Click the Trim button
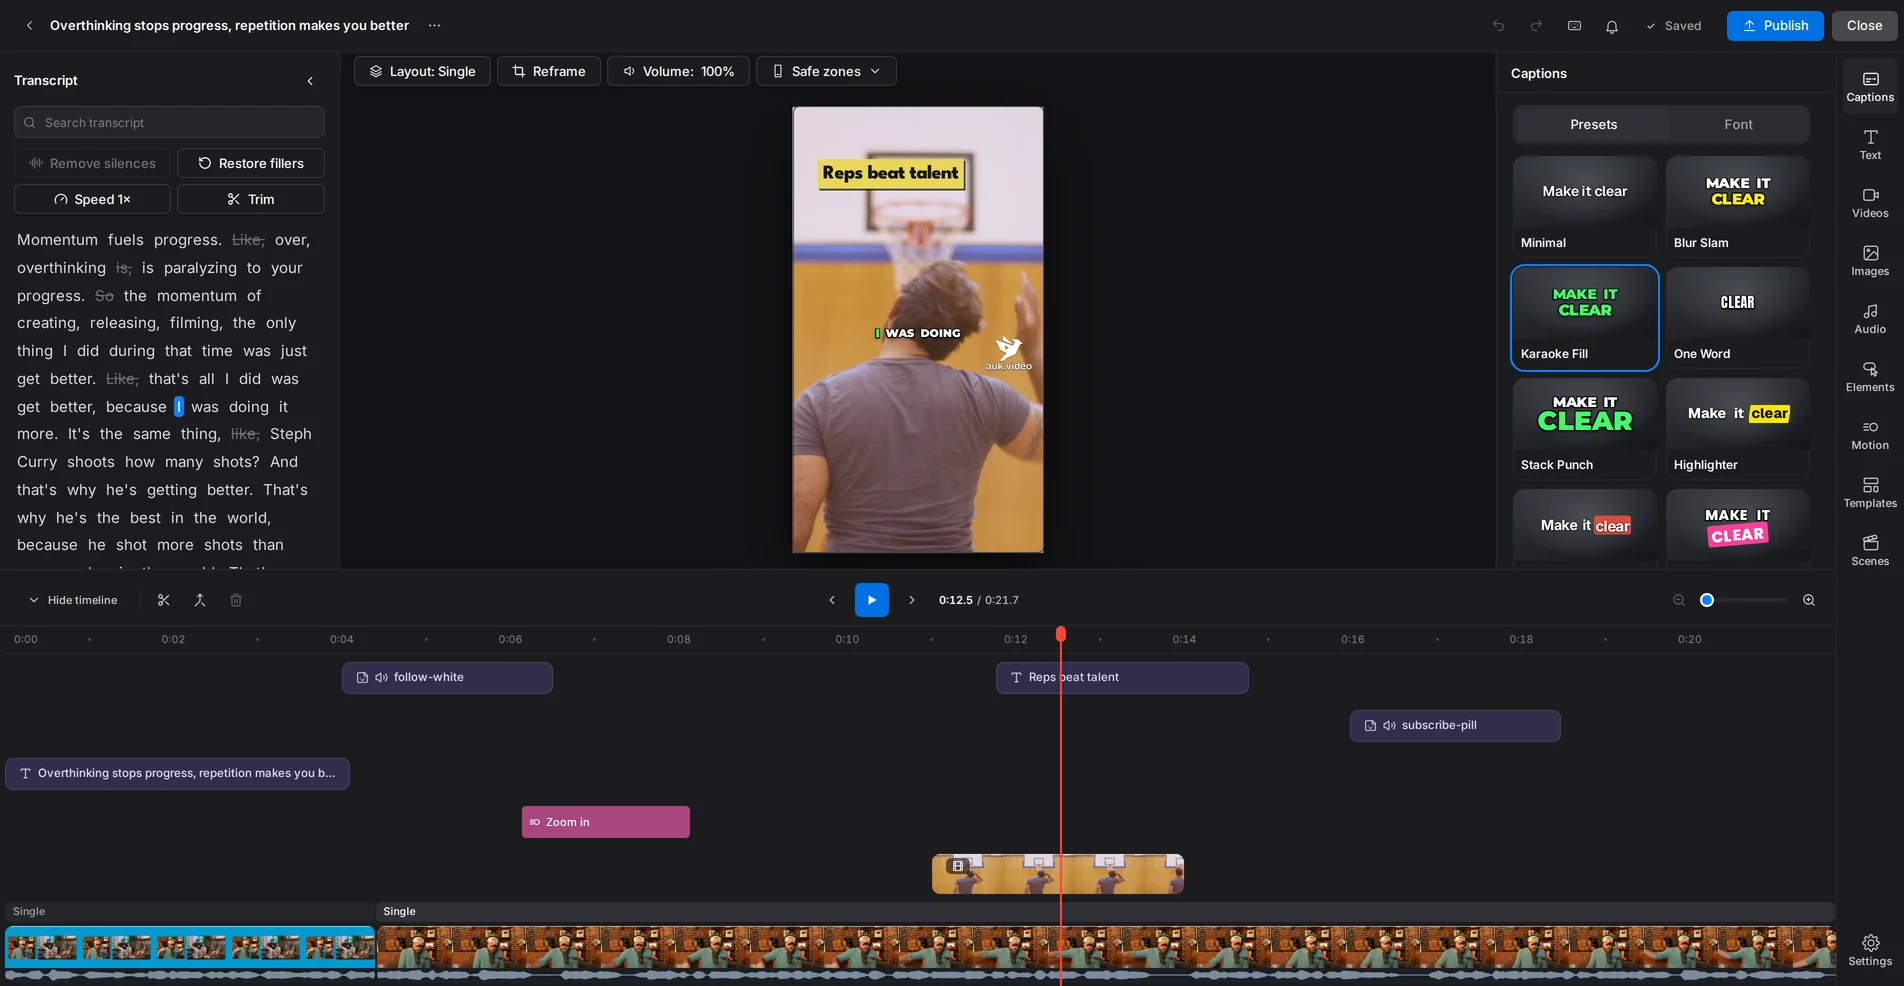 250,199
